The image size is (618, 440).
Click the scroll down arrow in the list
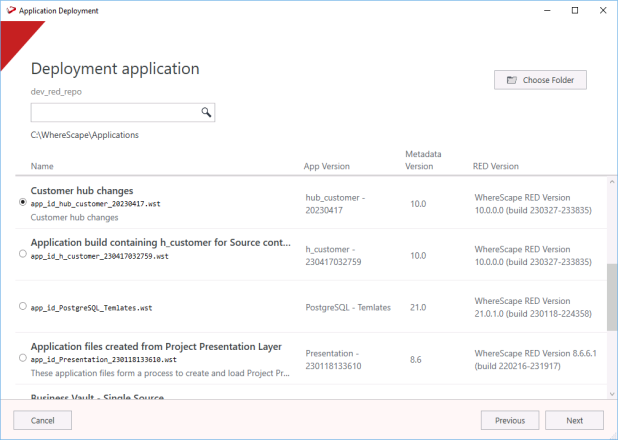pyautogui.click(x=609, y=394)
